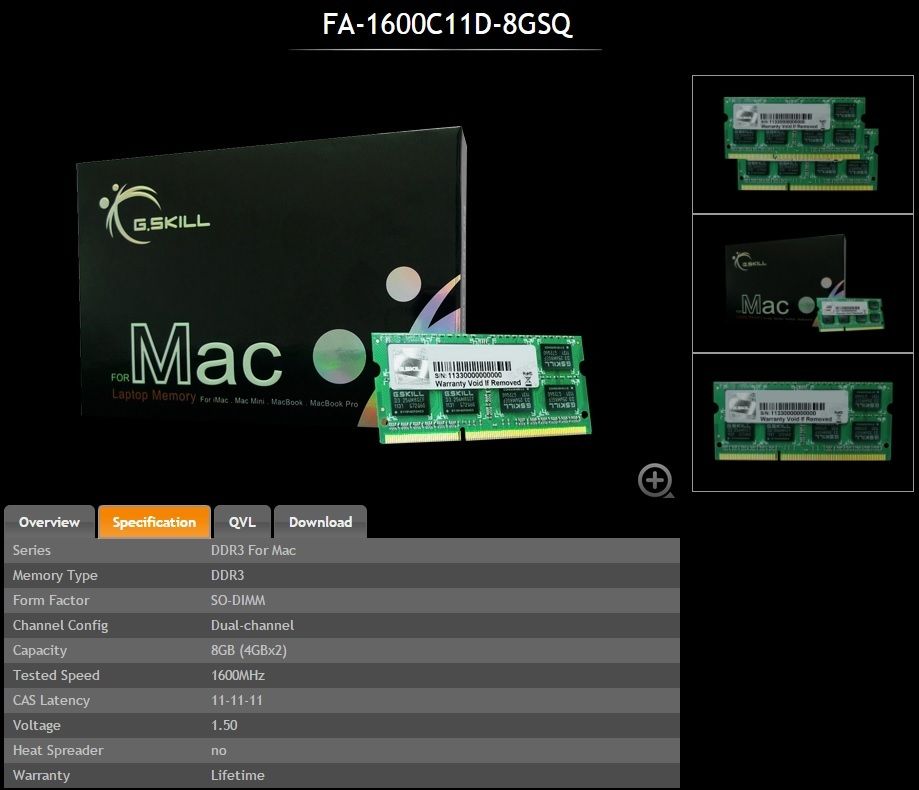This screenshot has height=790, width=919.
Task: Click the value 11-11-11
Action: click(x=237, y=700)
